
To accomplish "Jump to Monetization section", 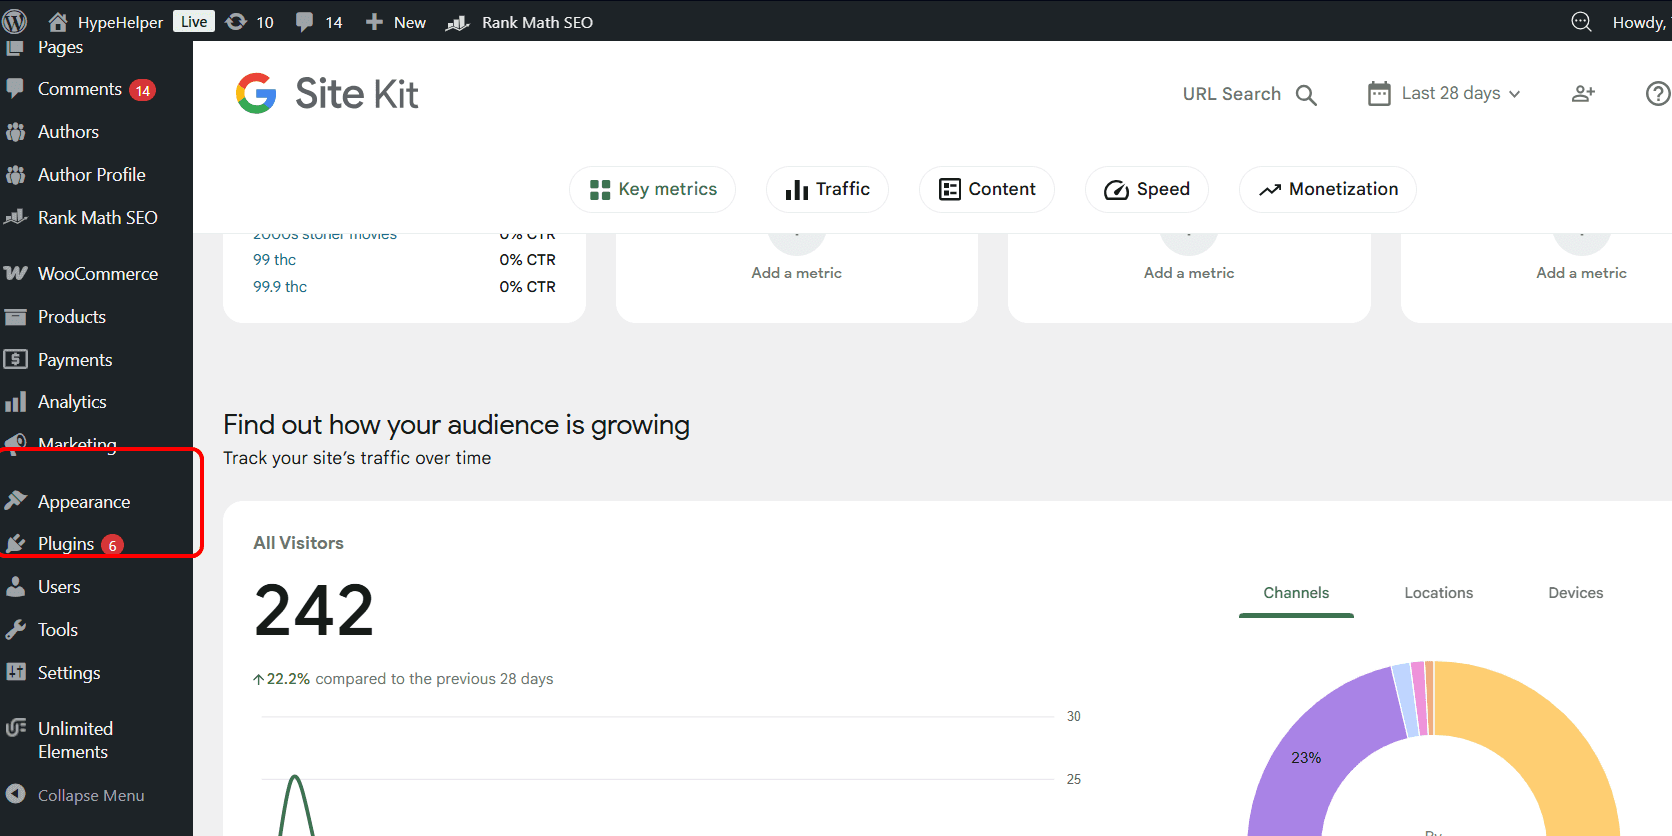I will click(x=1328, y=189).
